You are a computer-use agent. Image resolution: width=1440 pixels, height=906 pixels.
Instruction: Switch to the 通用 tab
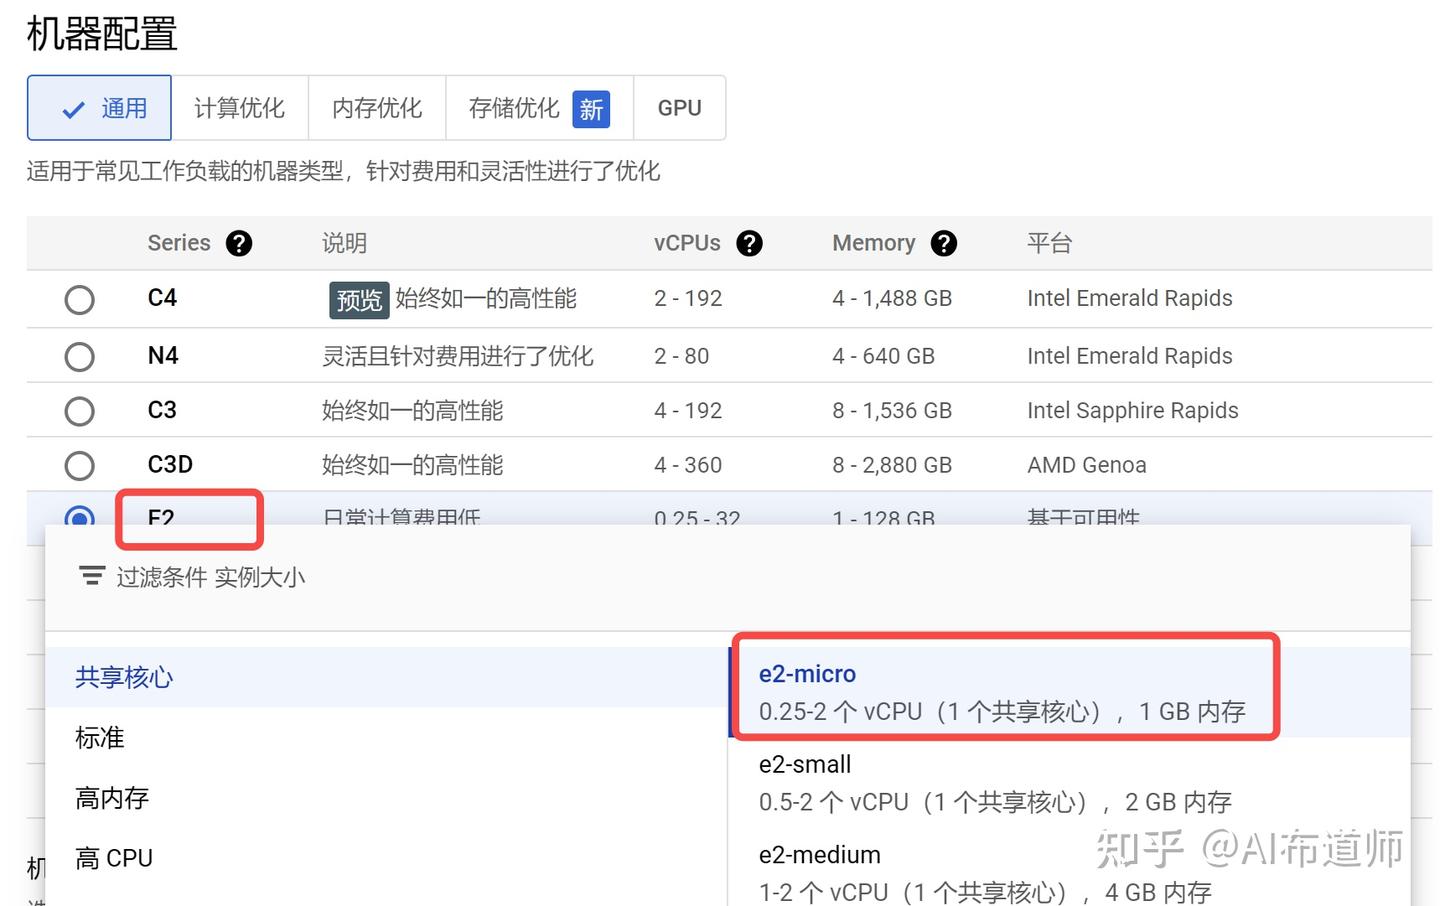pos(99,108)
